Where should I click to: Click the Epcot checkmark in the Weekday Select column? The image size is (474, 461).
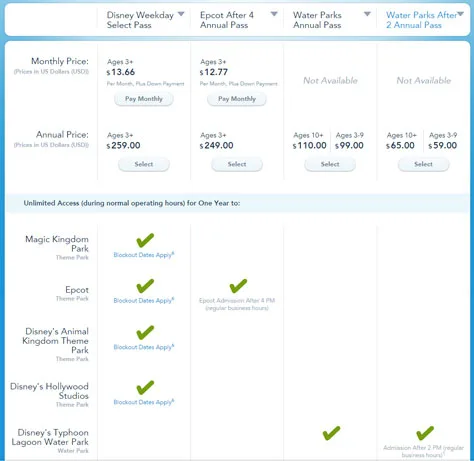tap(145, 286)
